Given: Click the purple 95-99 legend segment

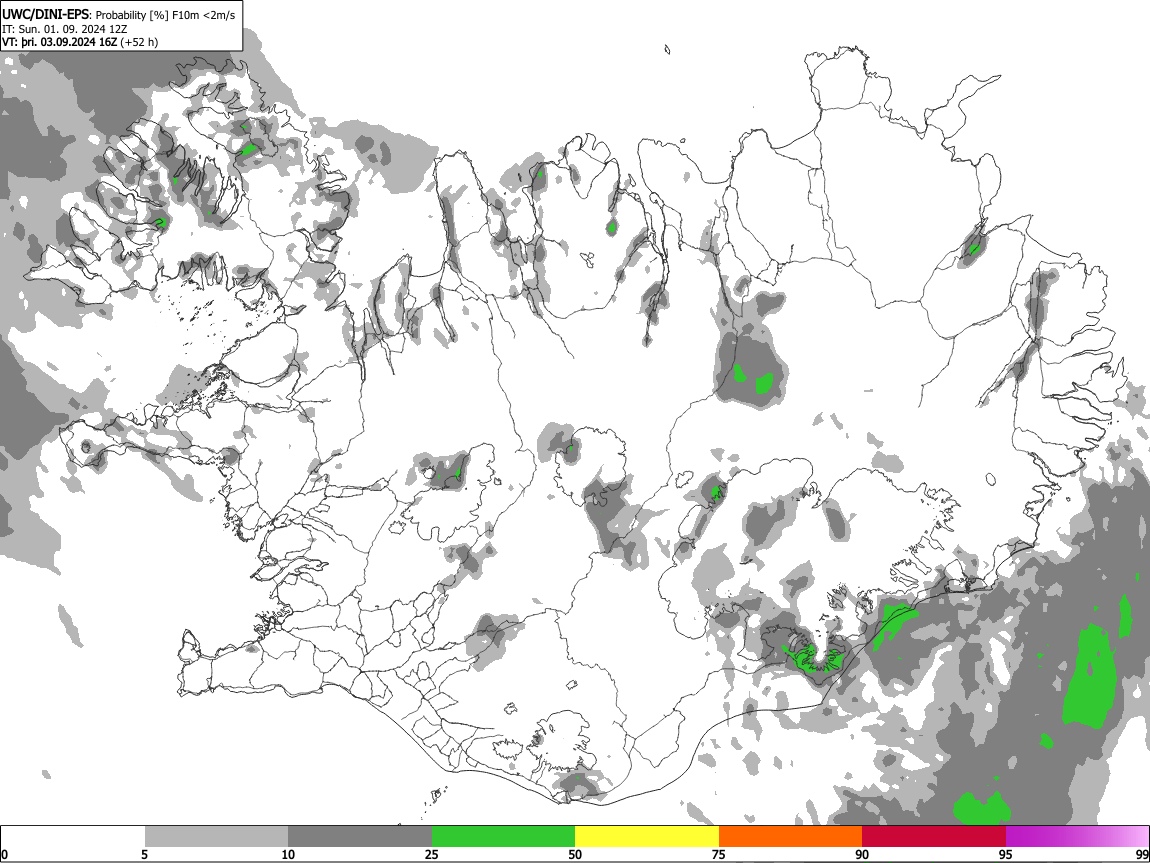Looking at the screenshot, I should point(1077,837).
